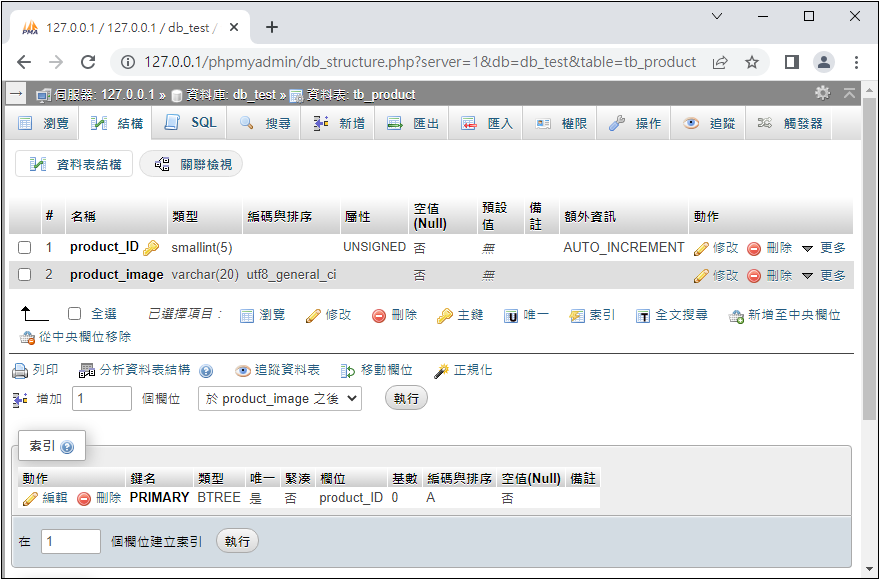The width and height of the screenshot is (880, 580).
Task: Click the phpMyAdmin settings gear icon
Action: (822, 93)
